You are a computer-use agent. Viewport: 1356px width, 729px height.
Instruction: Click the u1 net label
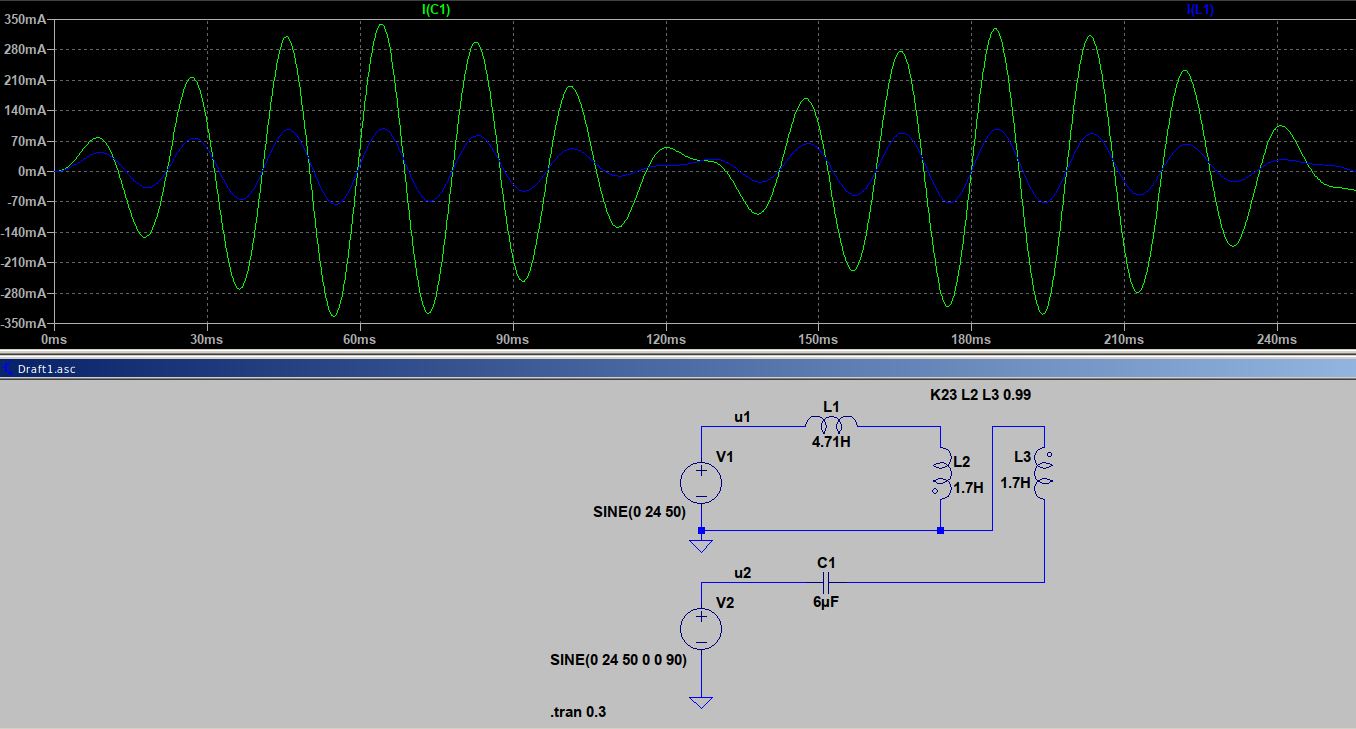pos(742,415)
